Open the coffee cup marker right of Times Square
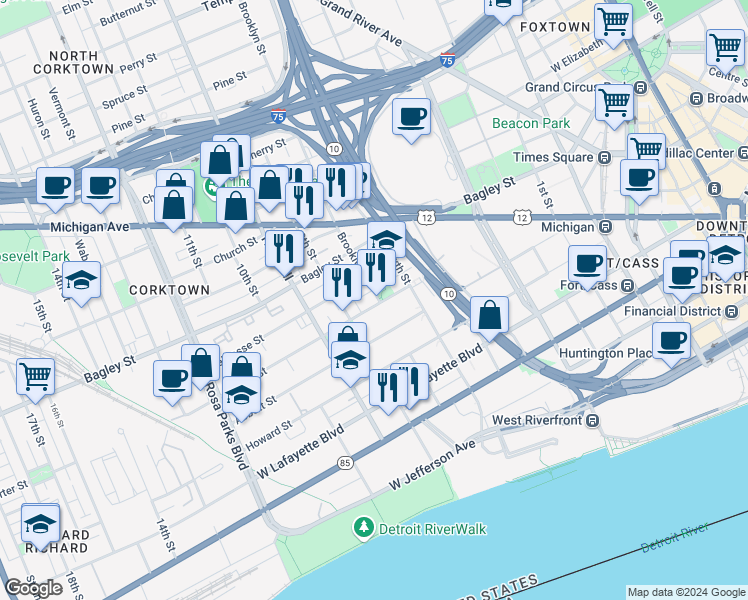This screenshot has height=600, width=748. tap(640, 178)
